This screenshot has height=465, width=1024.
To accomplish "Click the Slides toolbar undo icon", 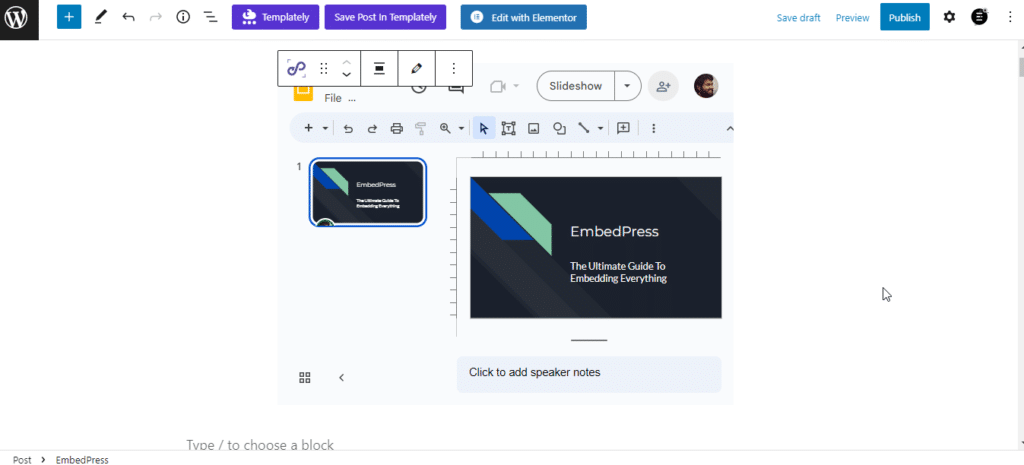I will pyautogui.click(x=348, y=129).
